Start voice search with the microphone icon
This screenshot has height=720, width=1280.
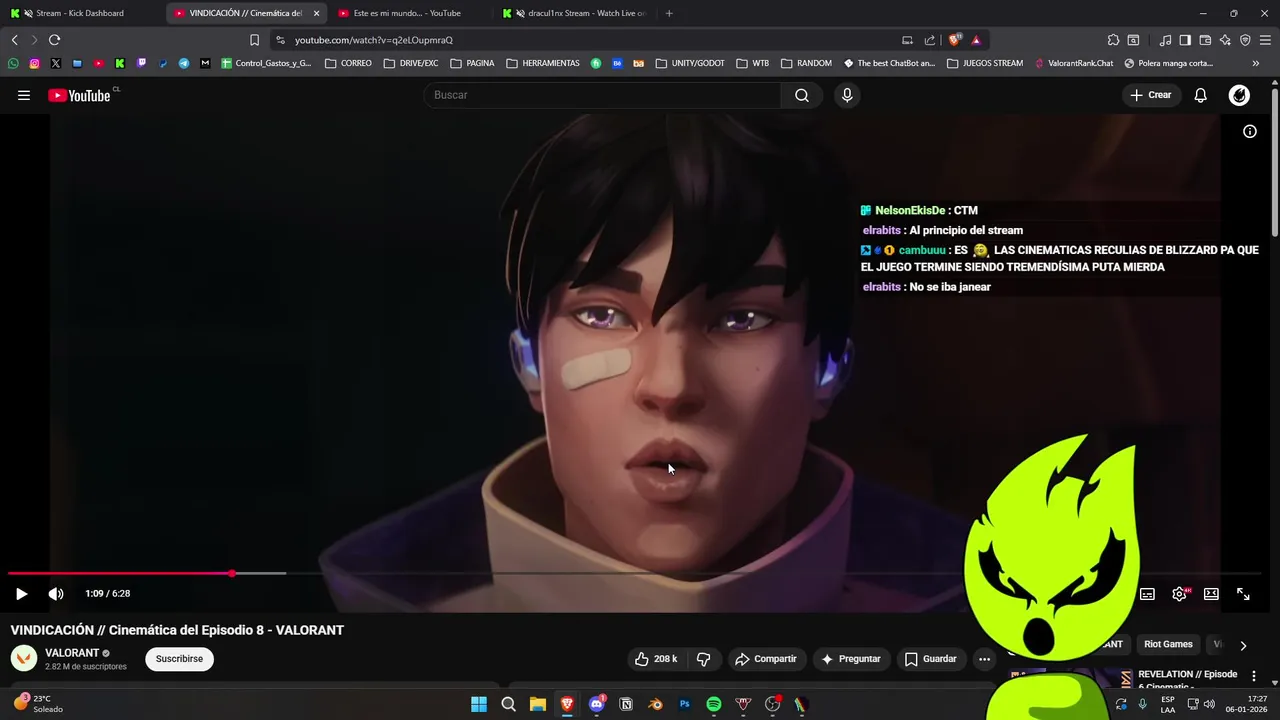(847, 95)
